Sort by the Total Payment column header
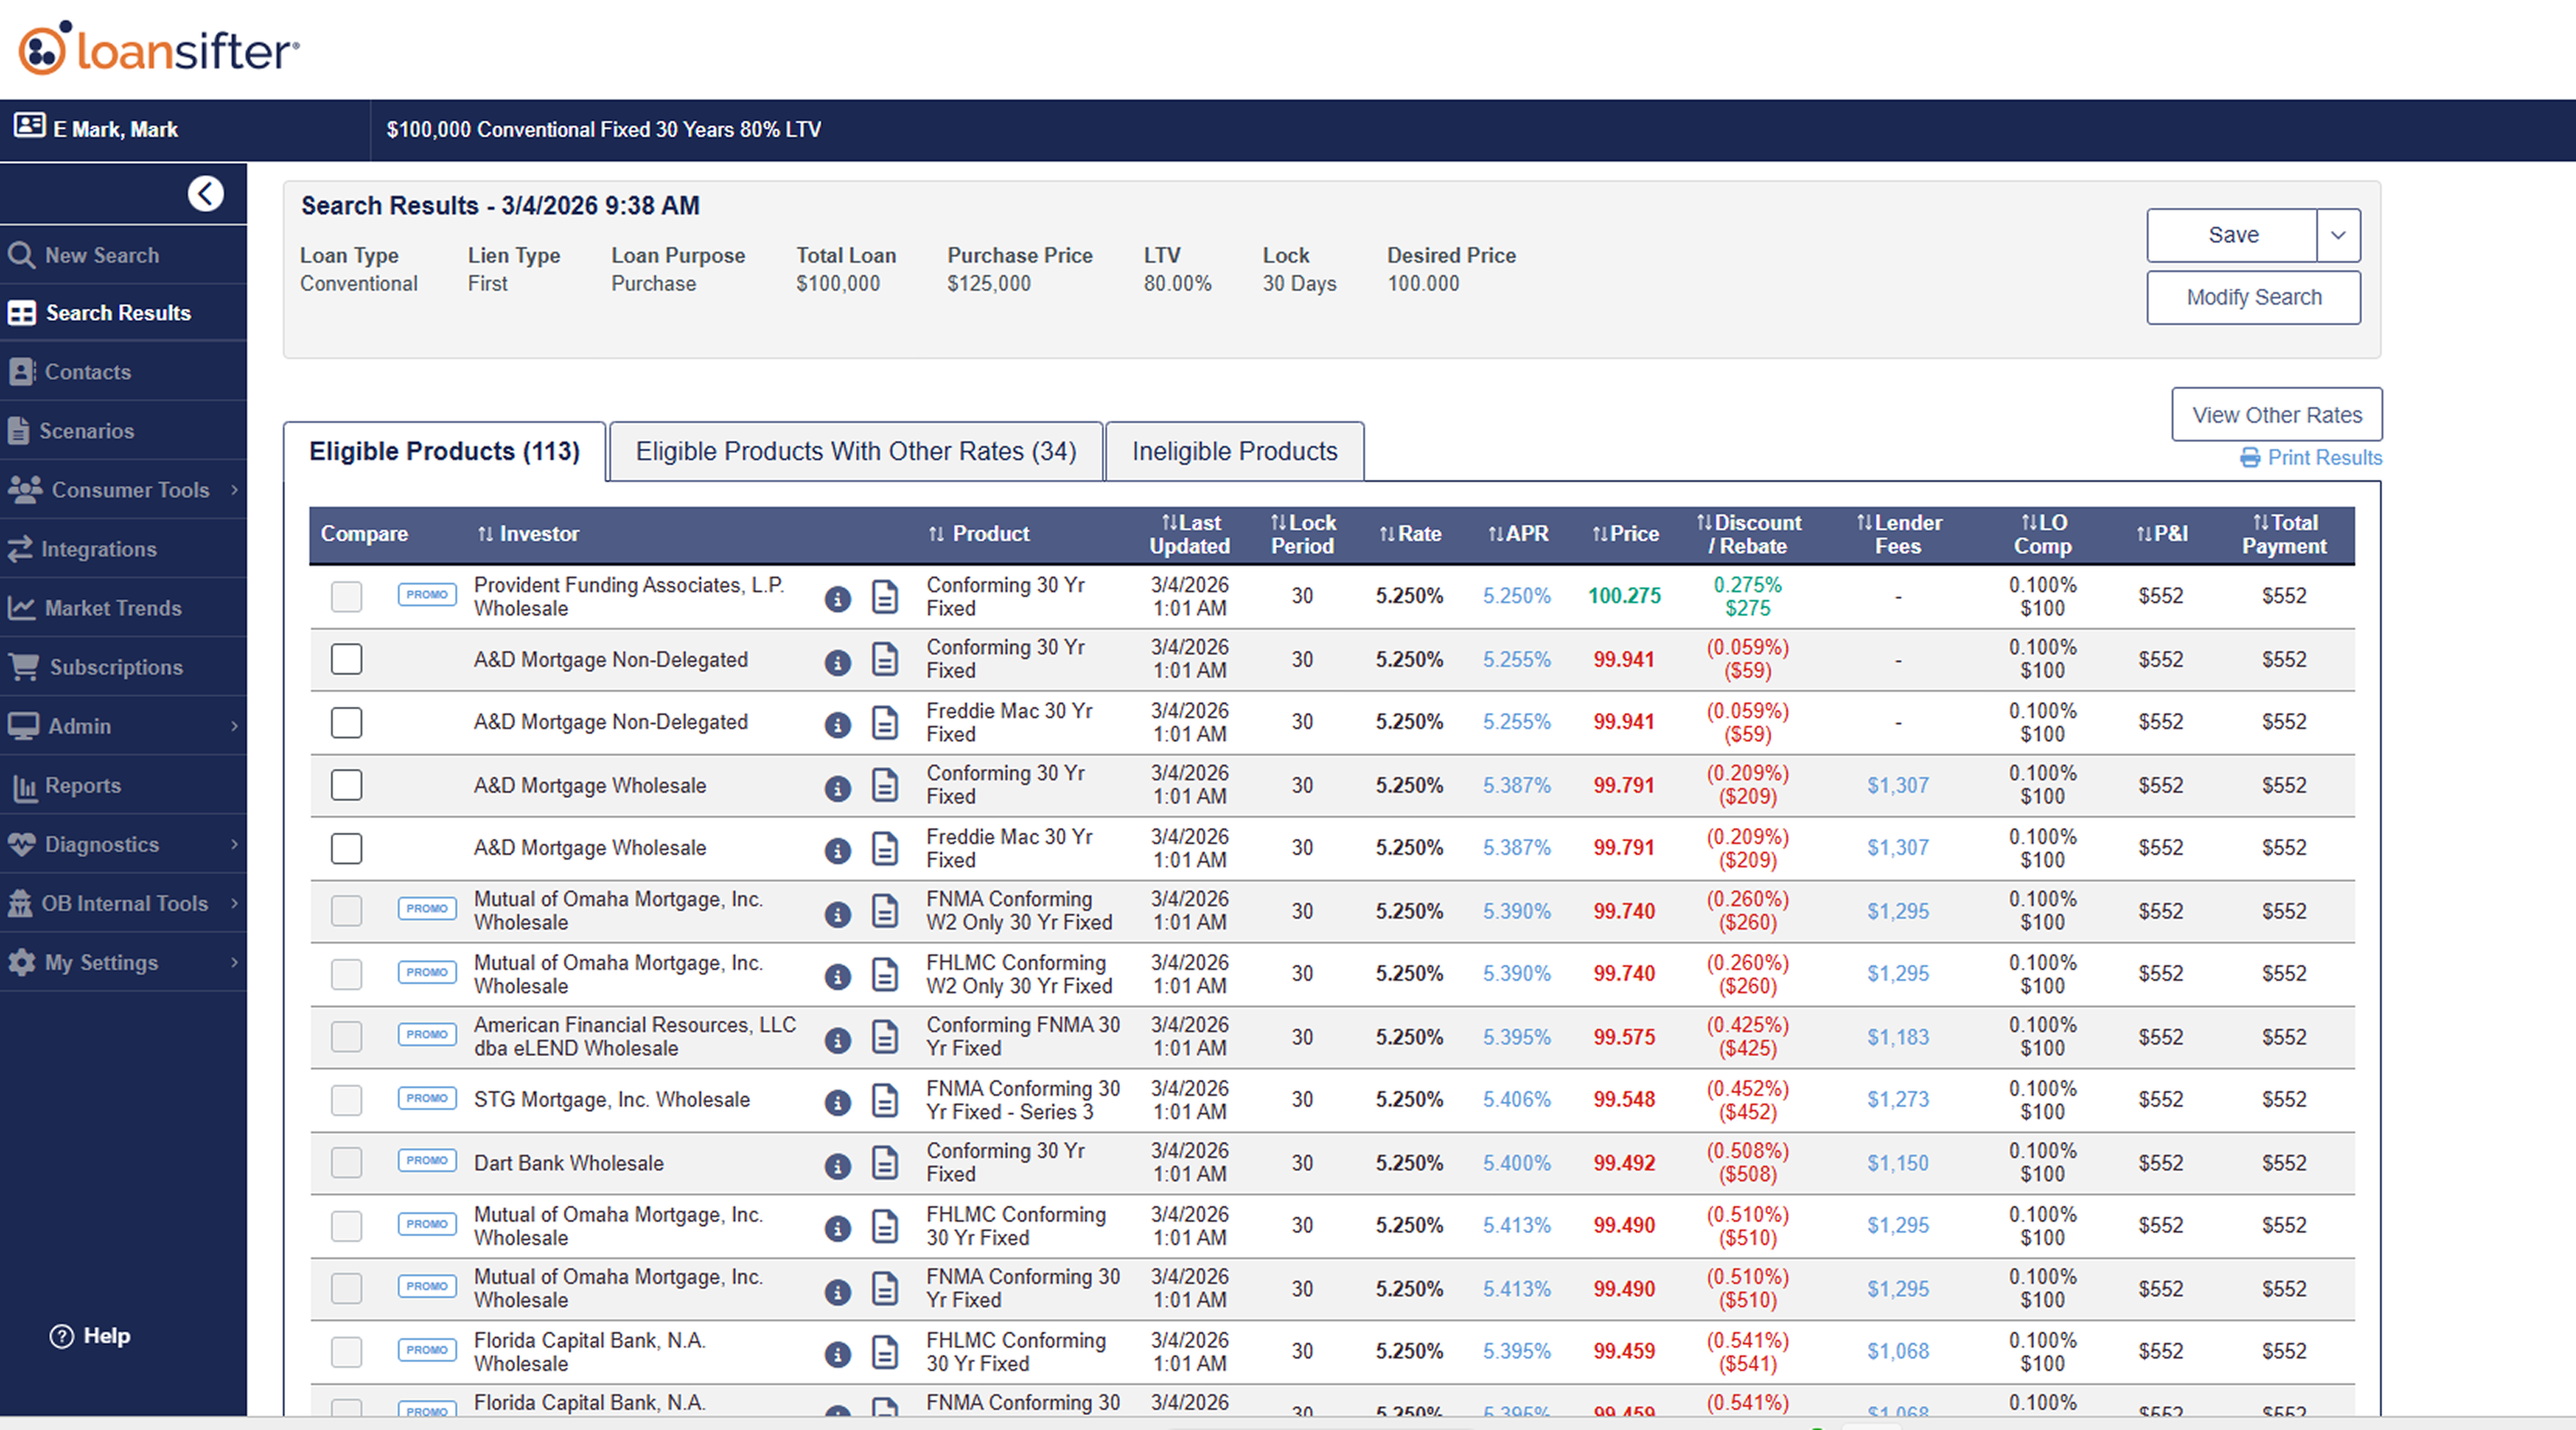This screenshot has width=2576, height=1430. [x=2284, y=534]
